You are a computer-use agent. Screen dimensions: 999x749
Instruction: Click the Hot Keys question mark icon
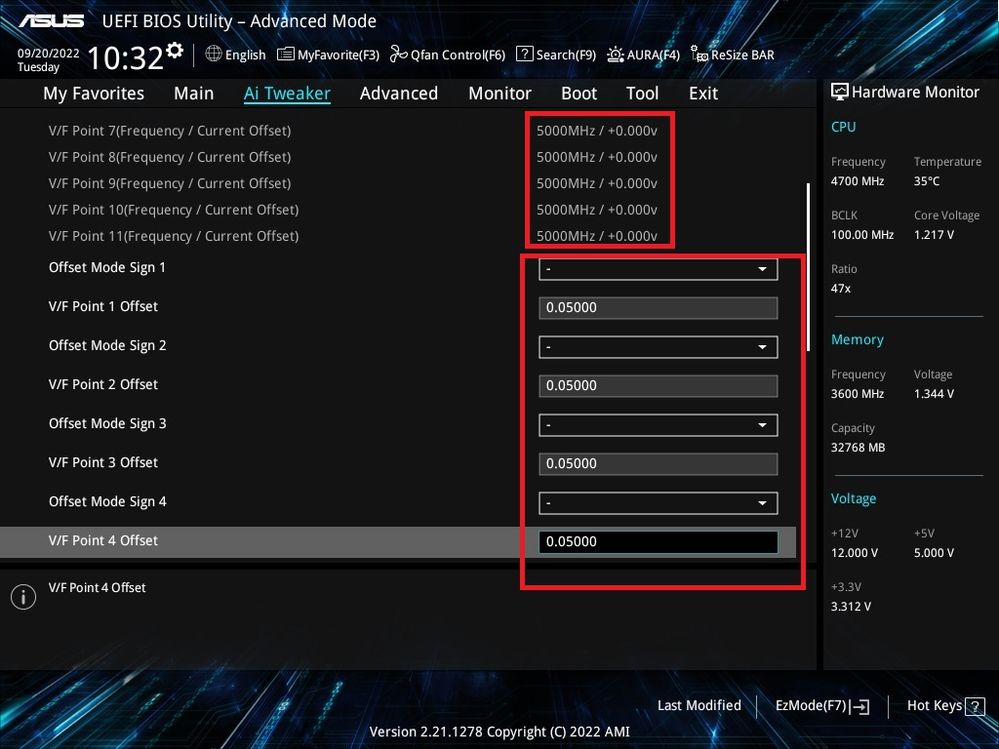tap(975, 706)
